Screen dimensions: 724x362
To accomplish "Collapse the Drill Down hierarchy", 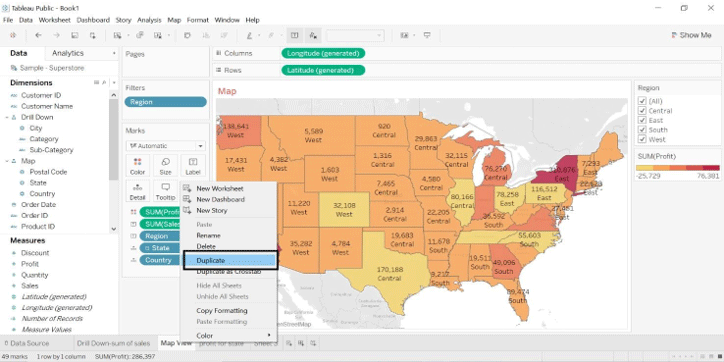I will [7, 117].
